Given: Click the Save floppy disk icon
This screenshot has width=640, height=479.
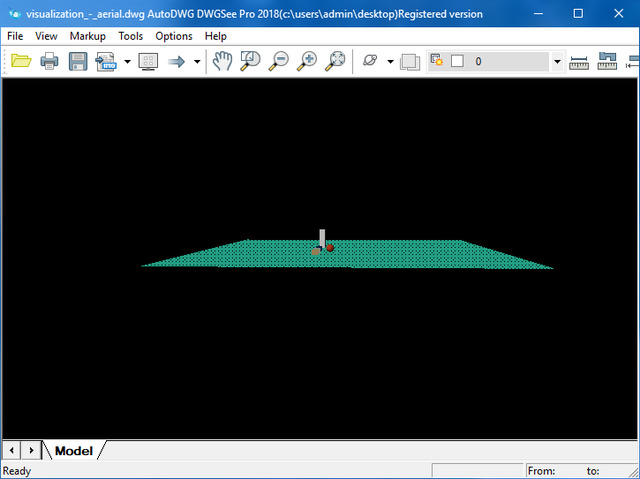Looking at the screenshot, I should (x=78, y=61).
